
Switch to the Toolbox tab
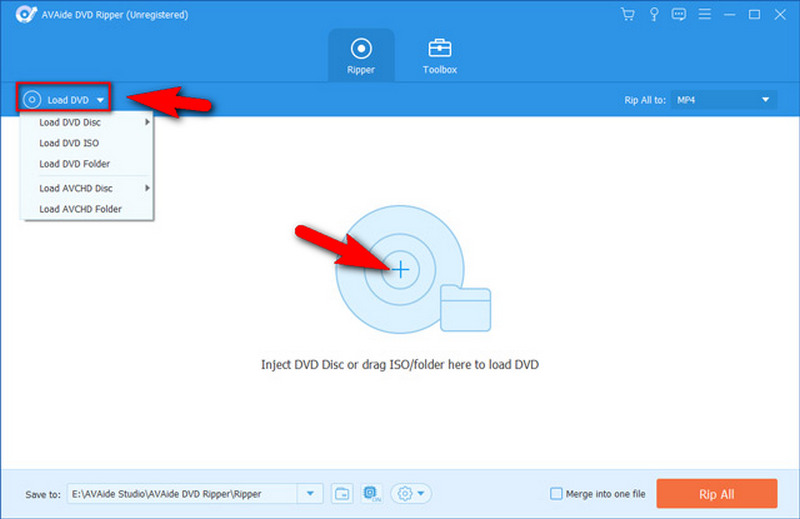(440, 56)
